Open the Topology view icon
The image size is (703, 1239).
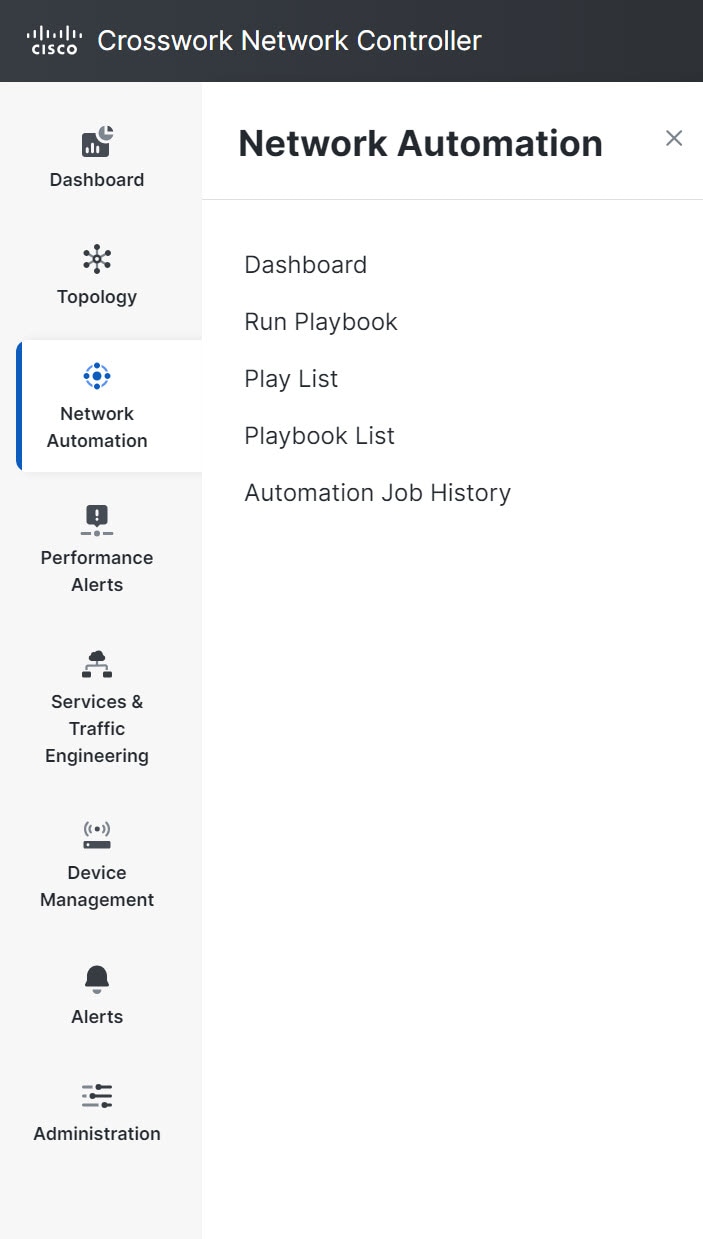[96, 258]
